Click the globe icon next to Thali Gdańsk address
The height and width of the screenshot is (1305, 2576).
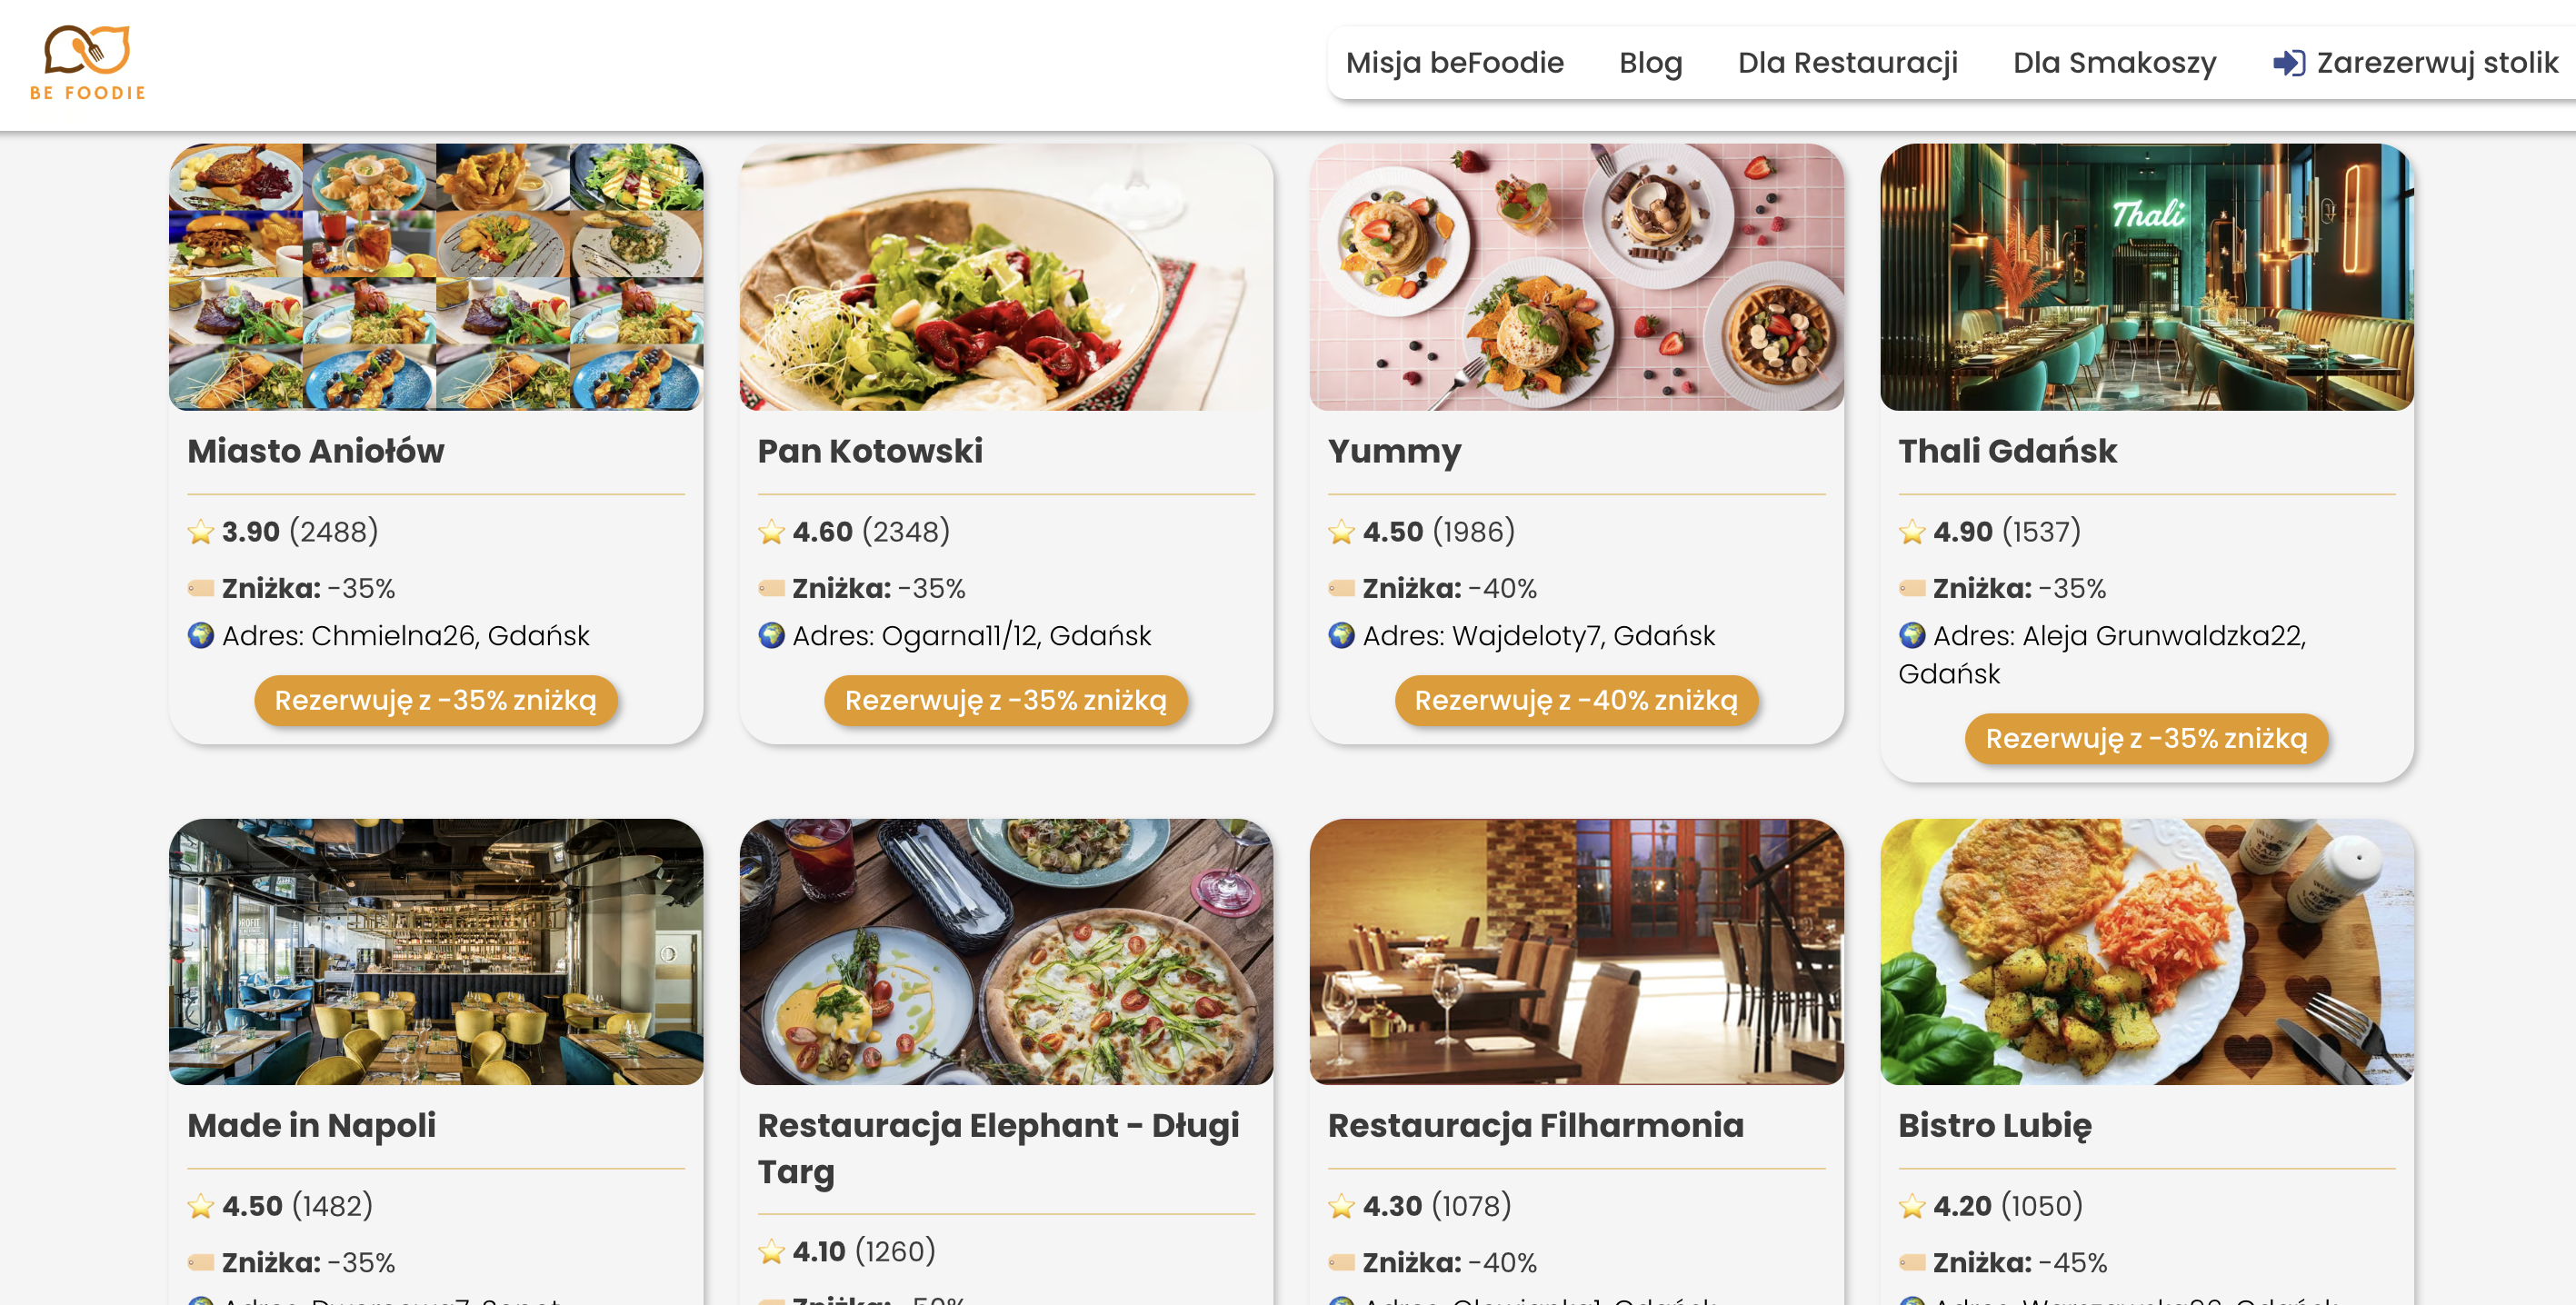pyautogui.click(x=1912, y=635)
